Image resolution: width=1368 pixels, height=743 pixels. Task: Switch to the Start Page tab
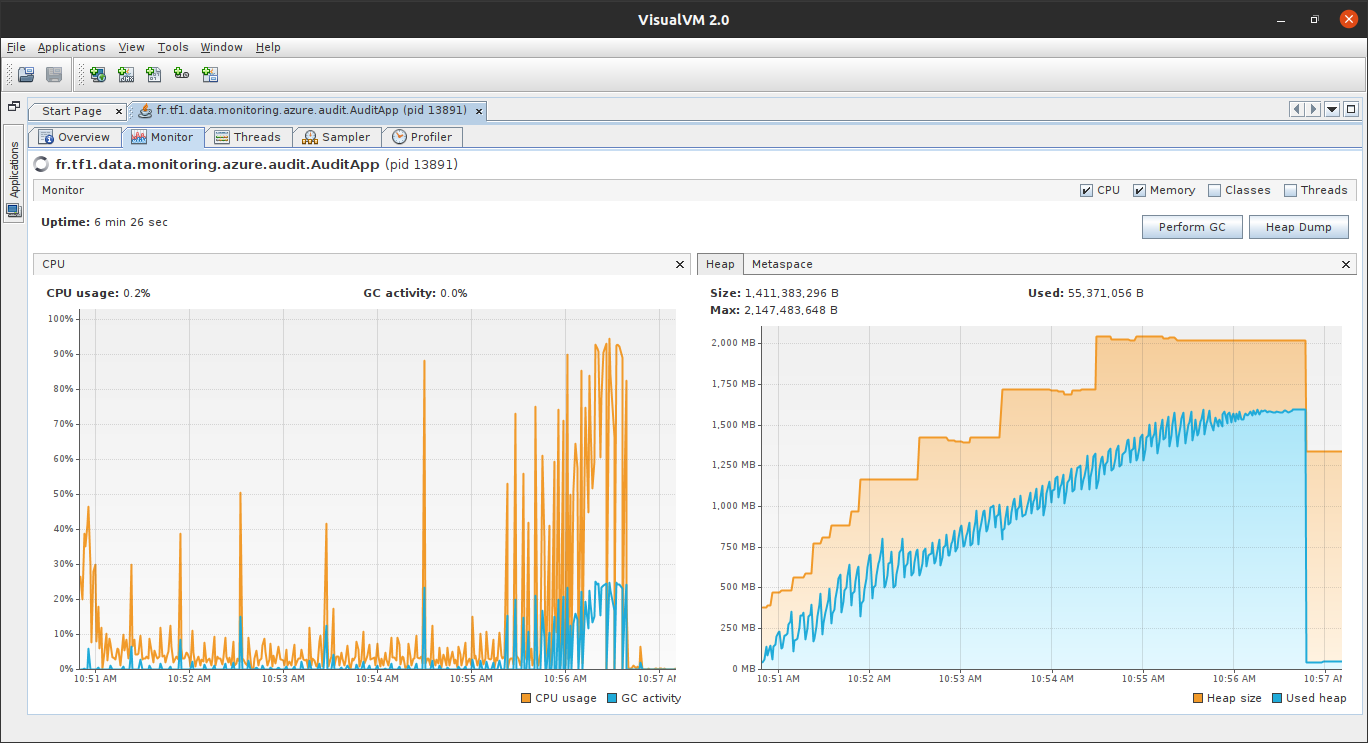[72, 111]
